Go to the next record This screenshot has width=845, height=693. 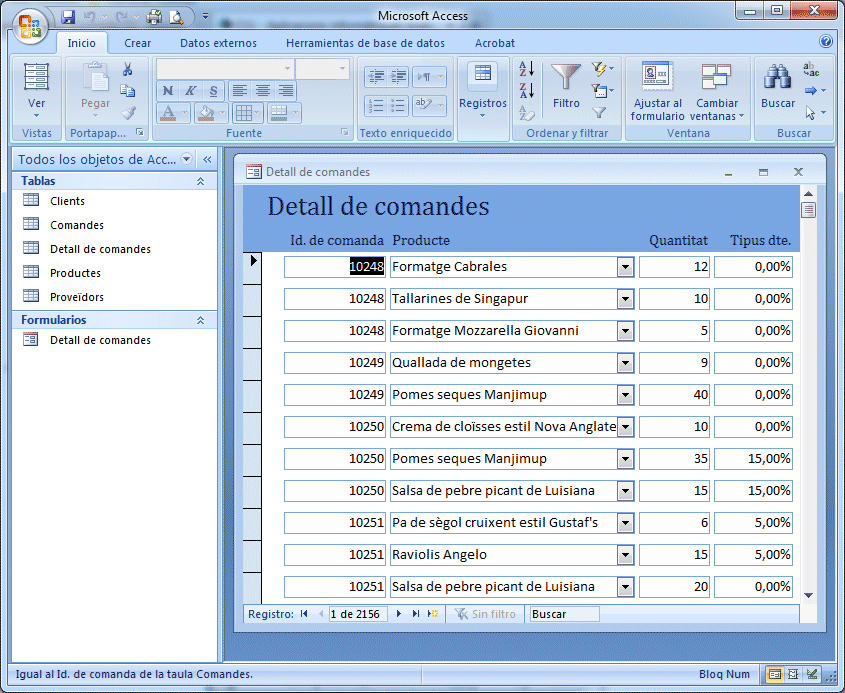[399, 614]
